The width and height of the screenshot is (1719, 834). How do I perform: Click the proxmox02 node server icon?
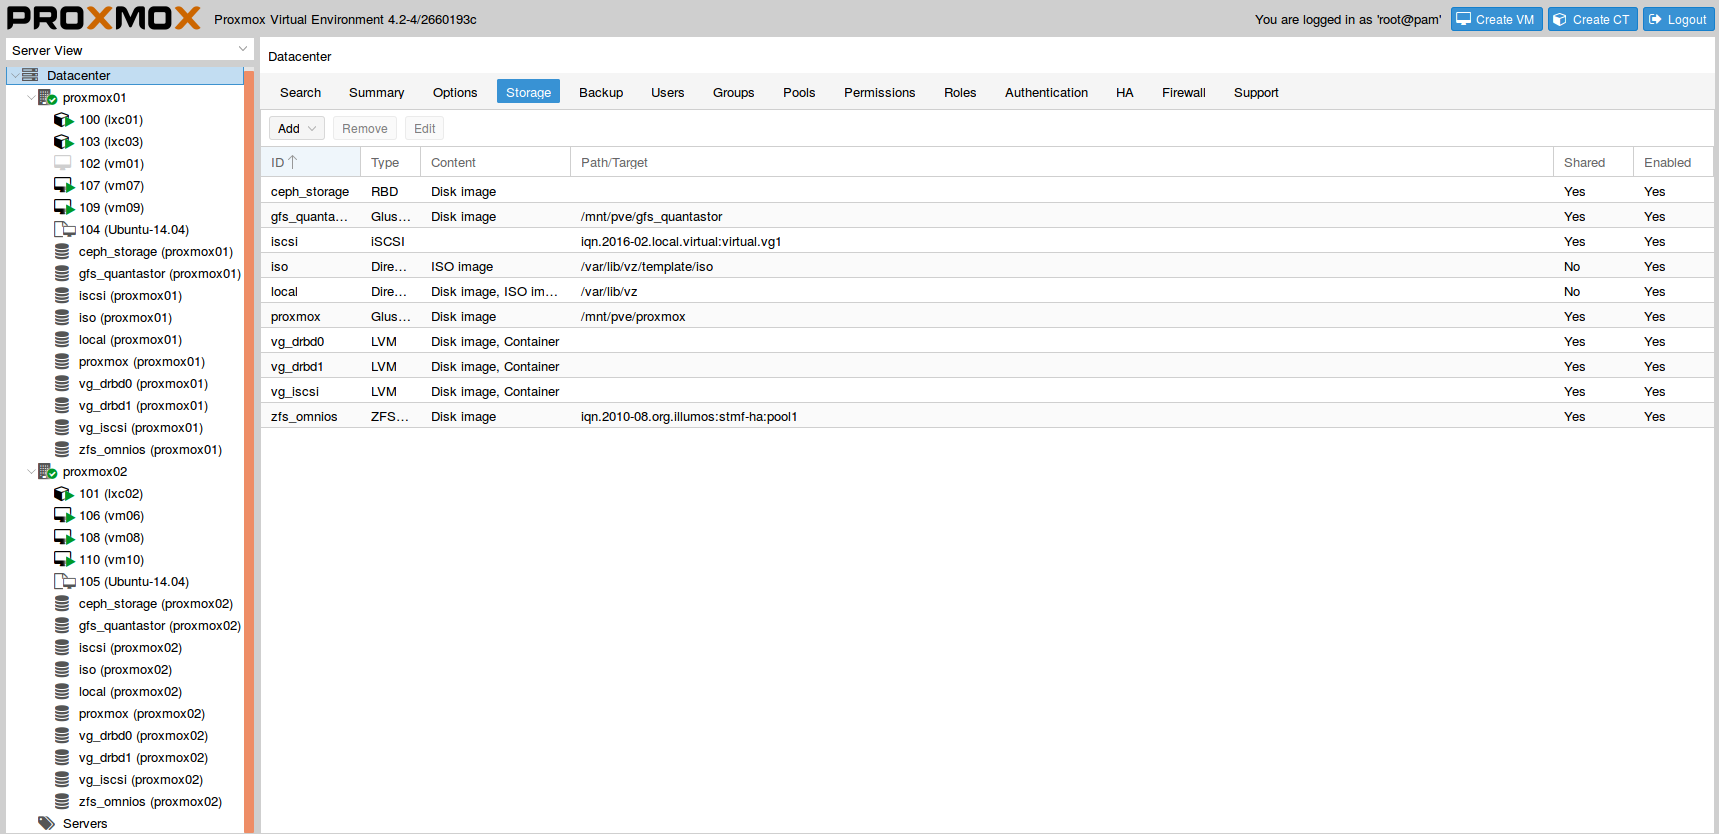pos(47,472)
